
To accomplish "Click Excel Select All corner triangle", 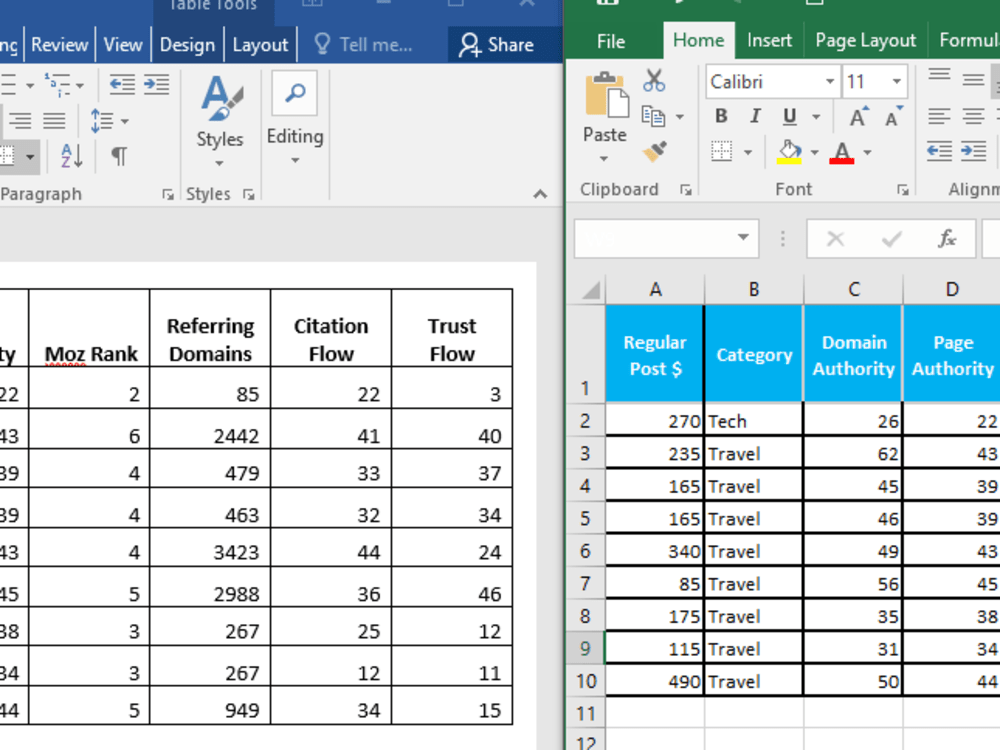I will [x=591, y=290].
